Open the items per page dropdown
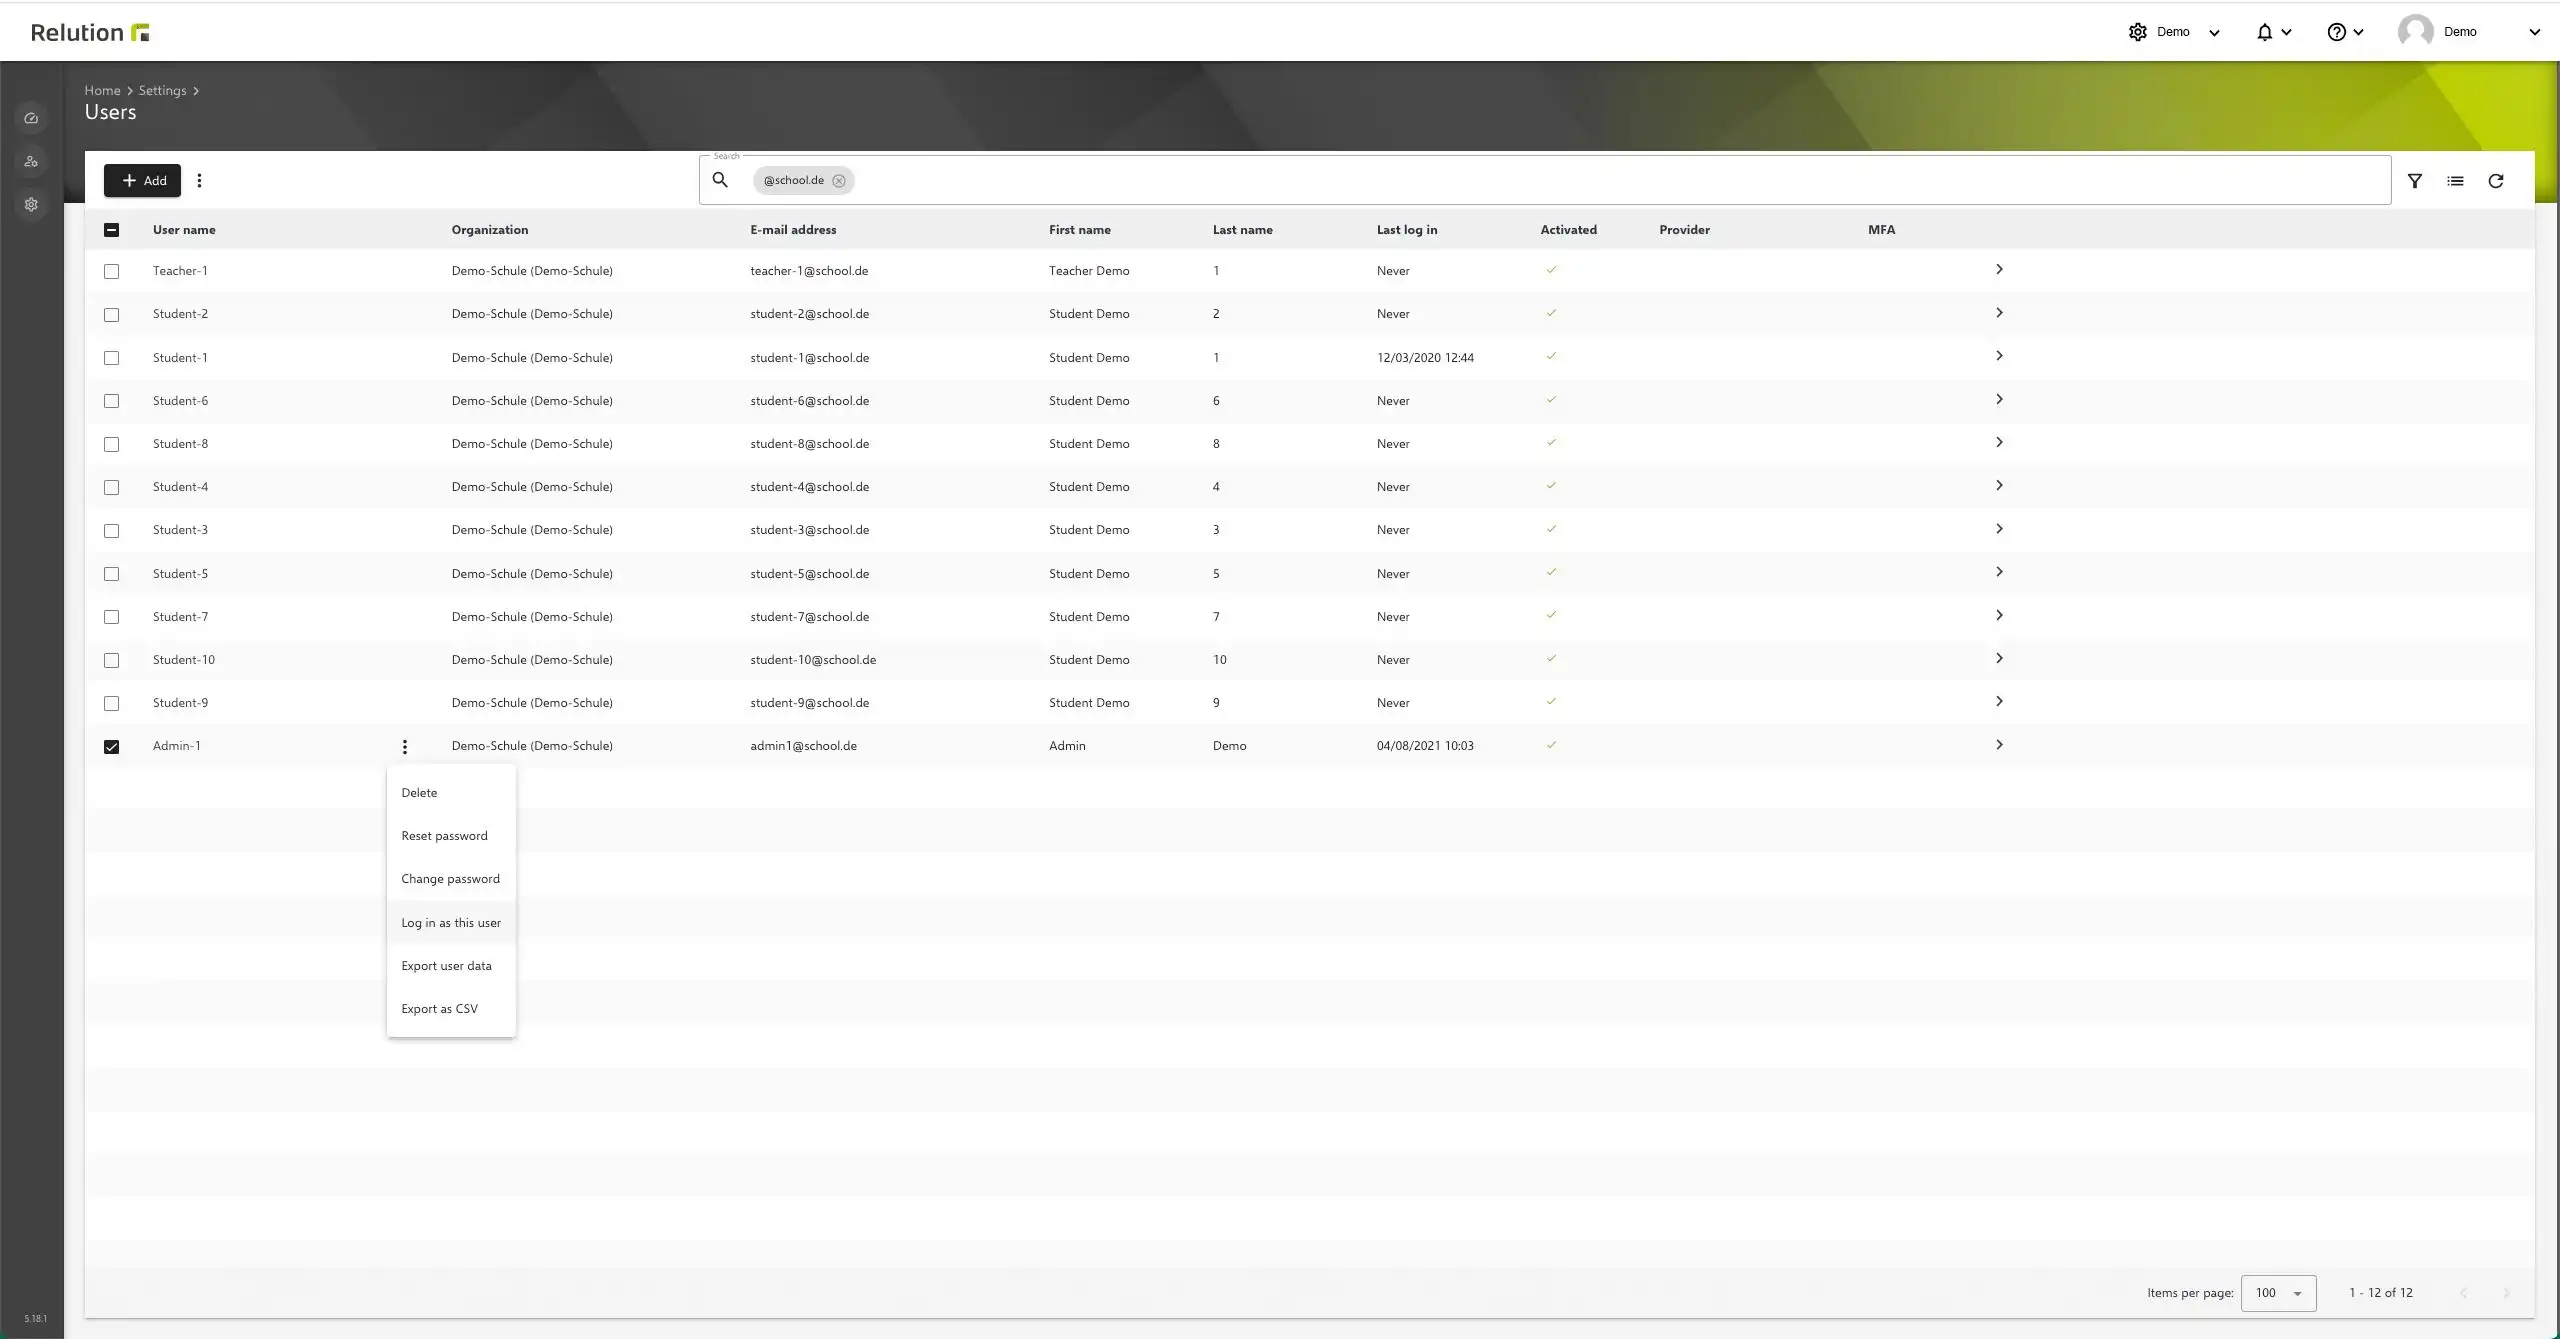Screen dimensions: 2560x1339 (2278, 1293)
